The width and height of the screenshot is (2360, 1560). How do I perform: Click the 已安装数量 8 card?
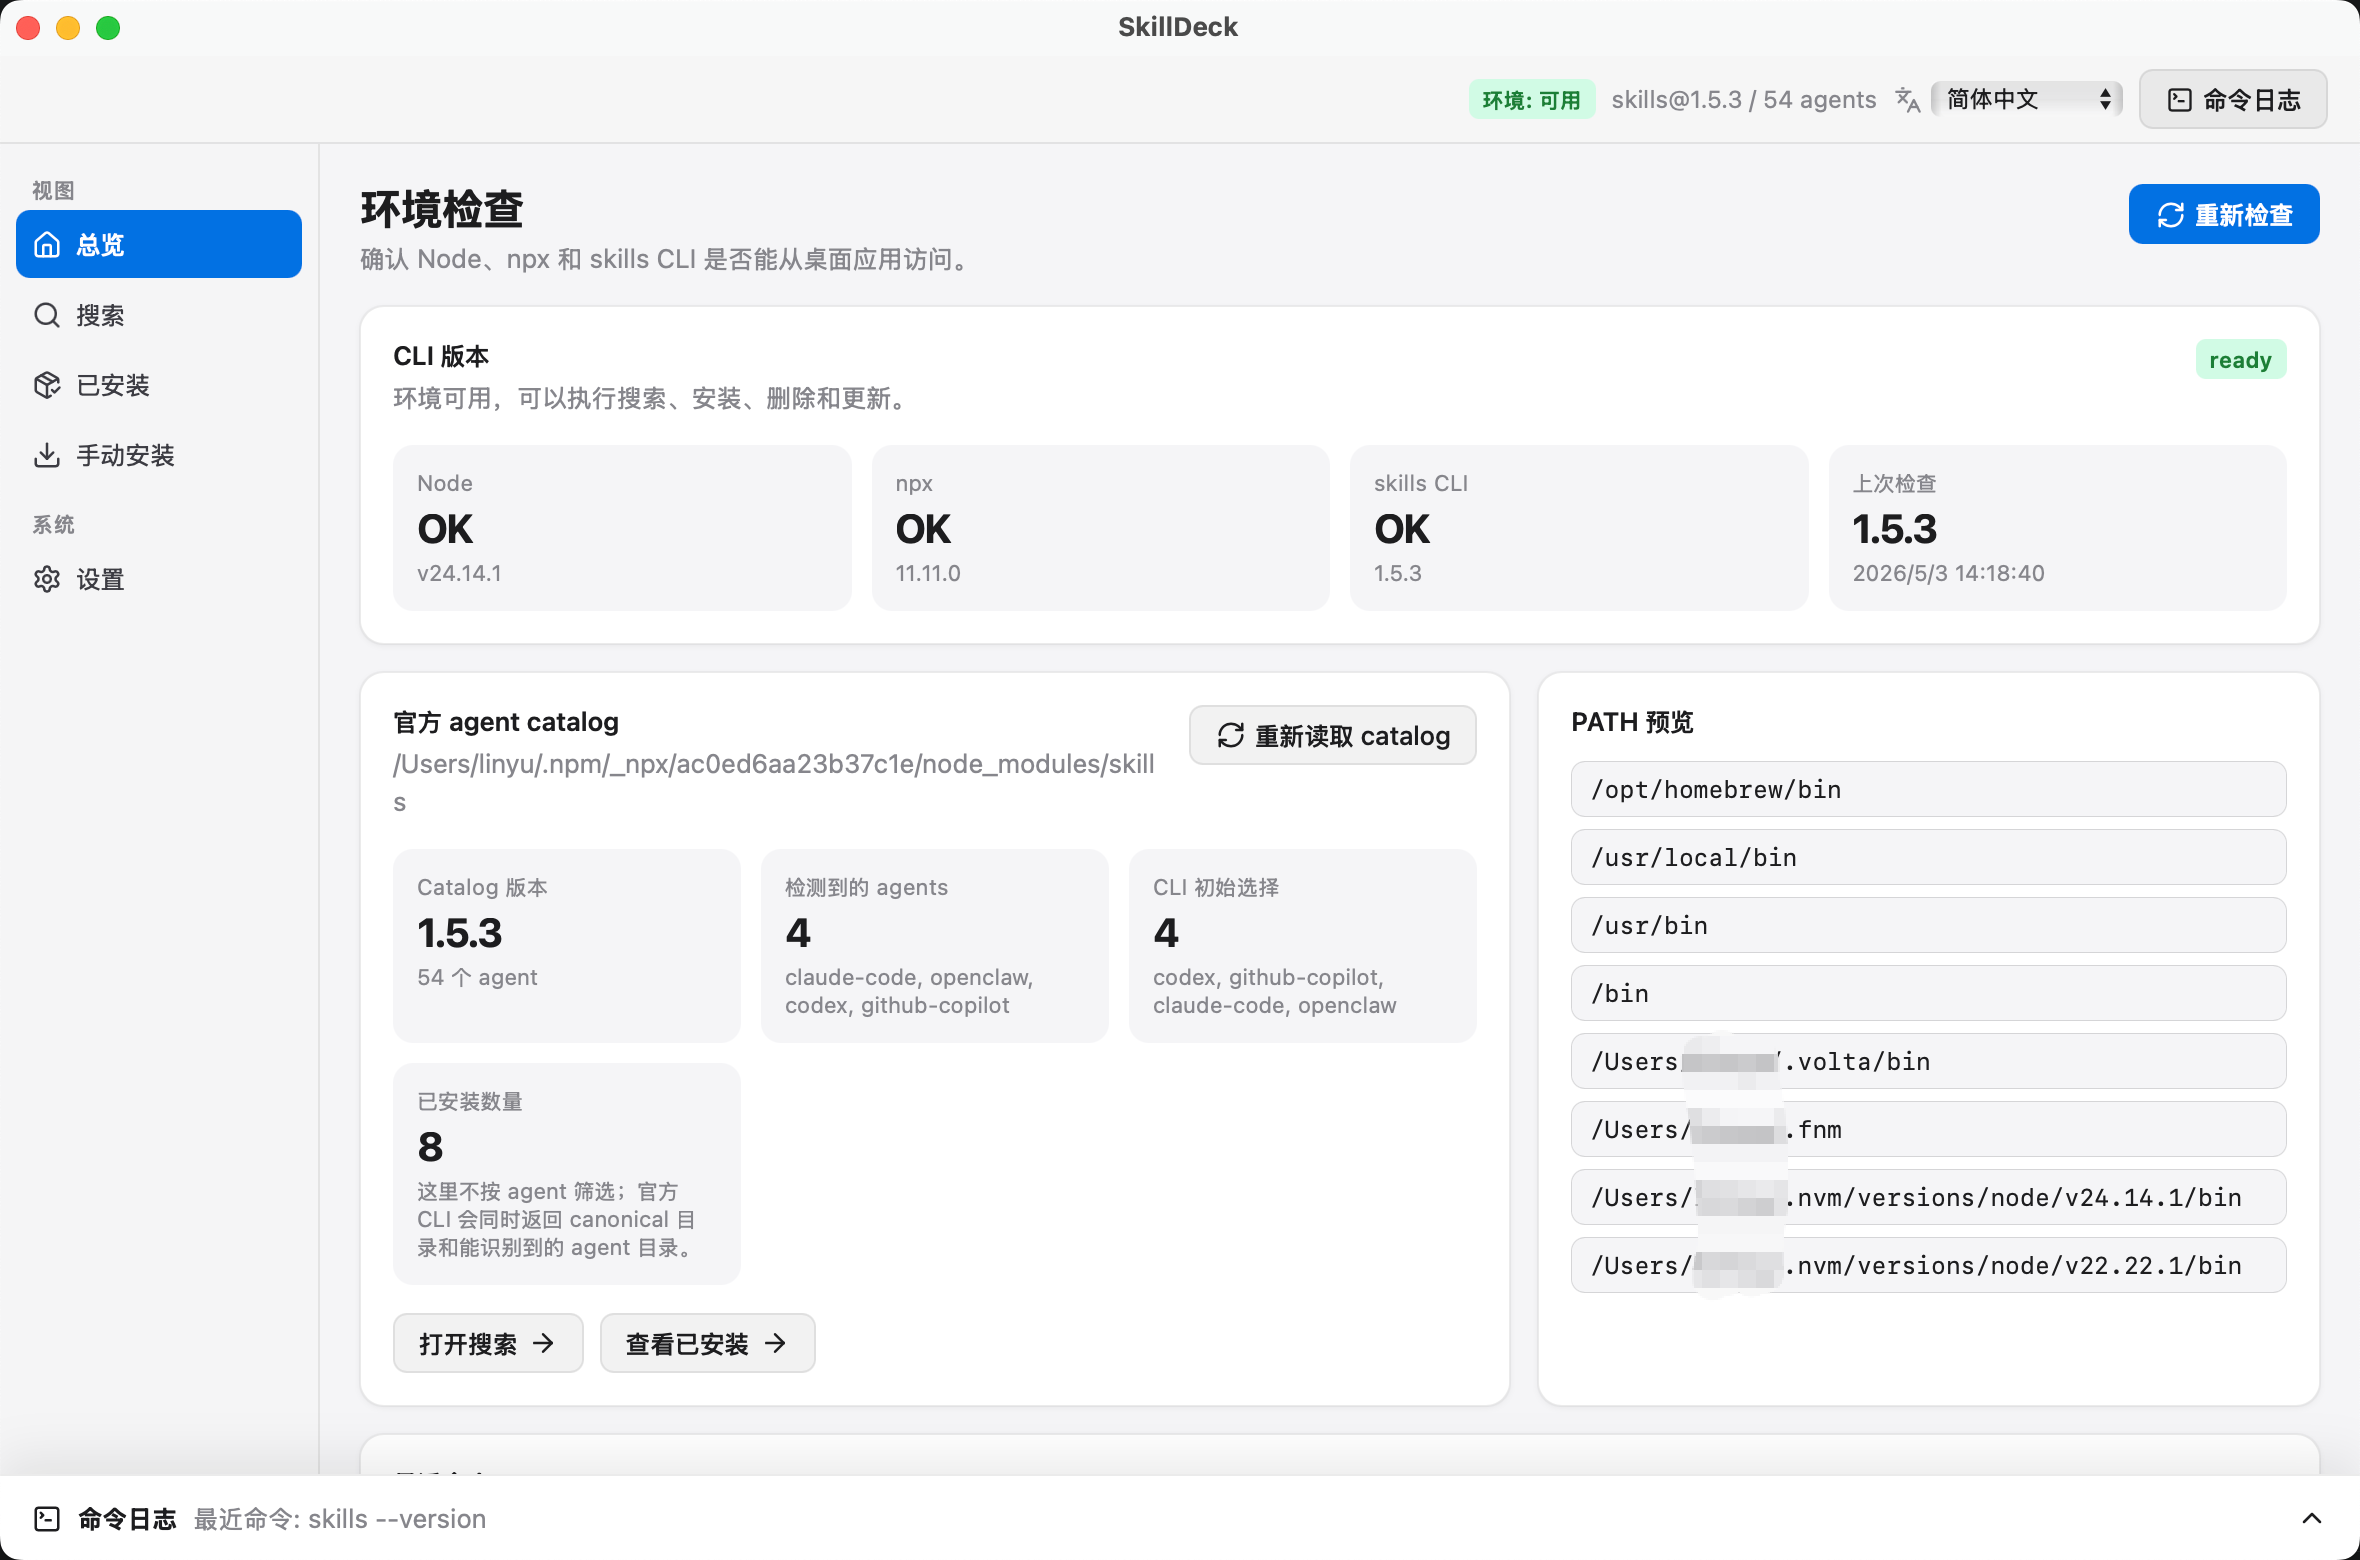567,1173
